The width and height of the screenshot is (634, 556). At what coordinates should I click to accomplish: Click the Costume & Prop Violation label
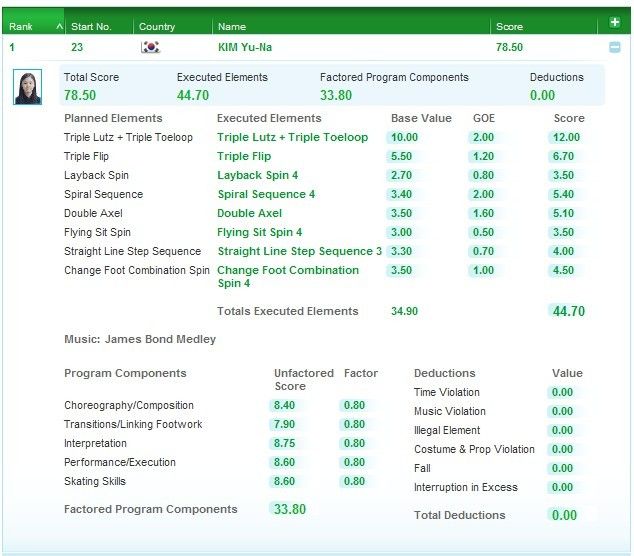click(474, 450)
